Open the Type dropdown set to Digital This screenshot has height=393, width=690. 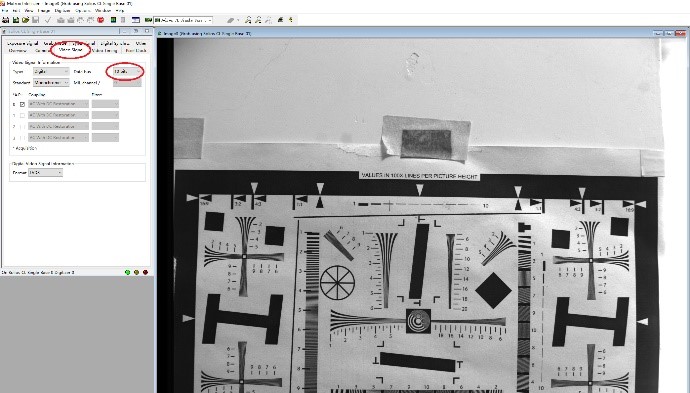(51, 71)
